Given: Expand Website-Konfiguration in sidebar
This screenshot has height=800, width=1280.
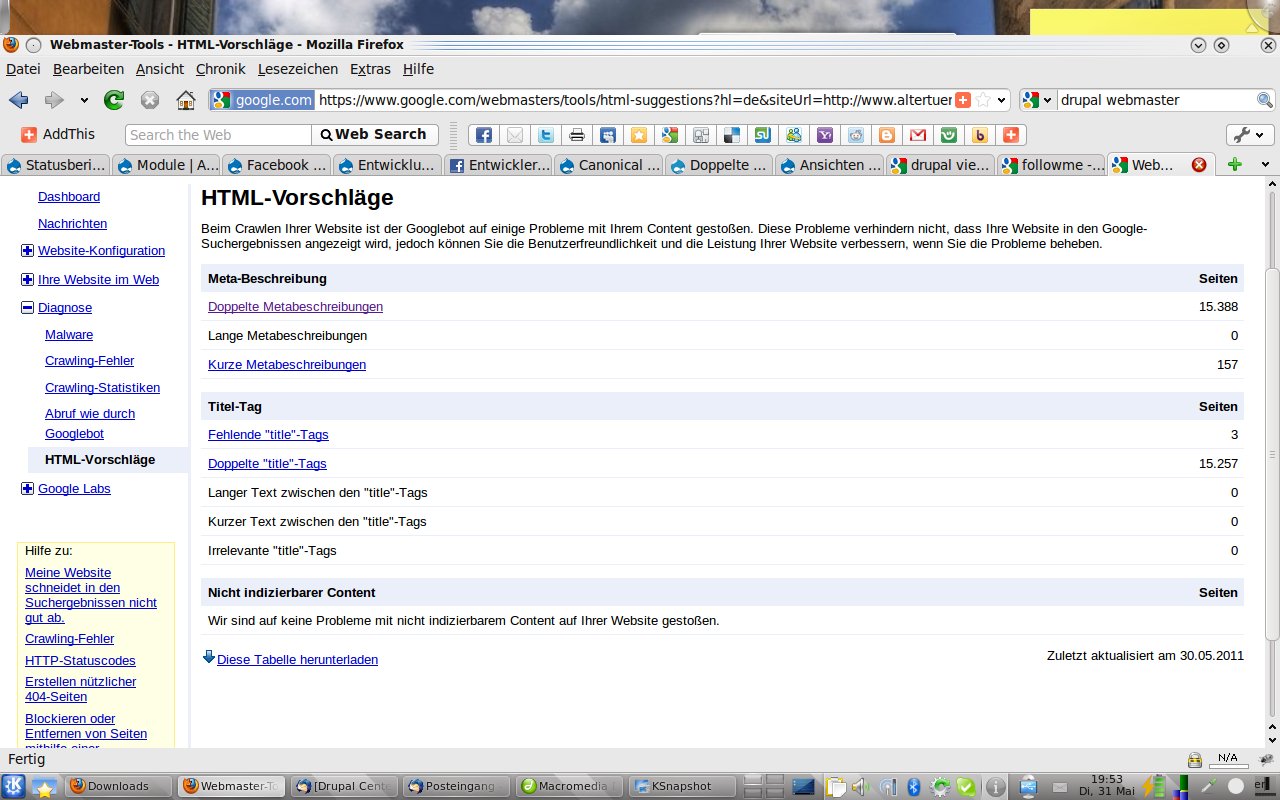Looking at the screenshot, I should [x=27, y=251].
